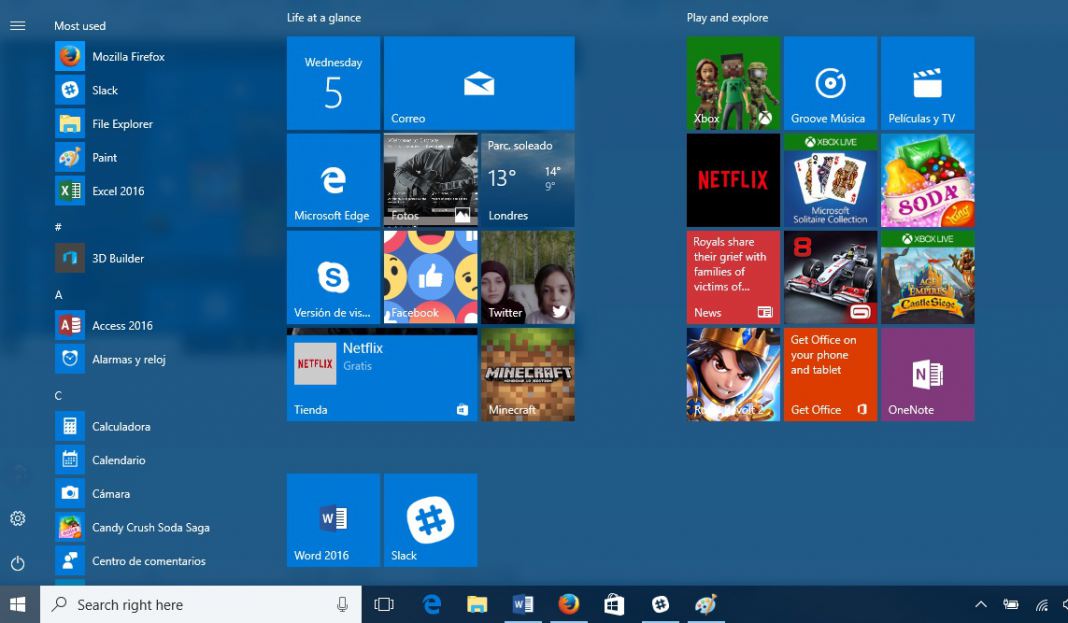Launch the black Netflix tile
The height and width of the screenshot is (623, 1068).
coord(733,180)
